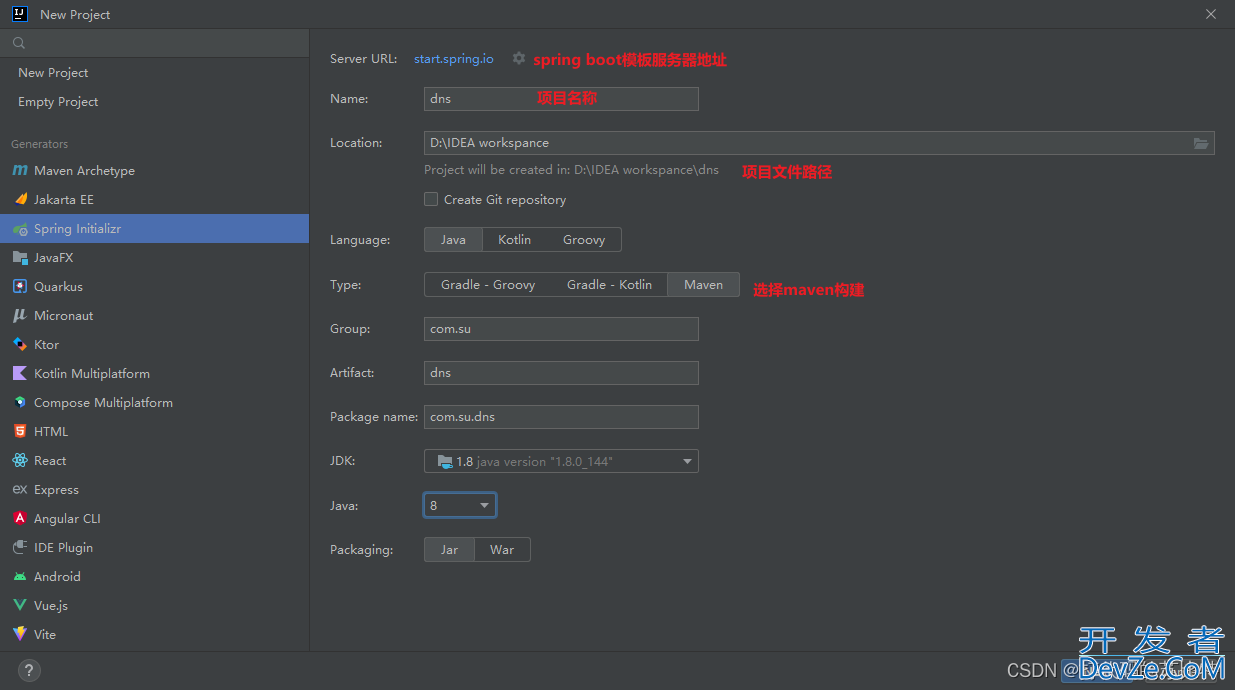Select the JavaFX generator icon
The width and height of the screenshot is (1235, 690).
tap(20, 258)
